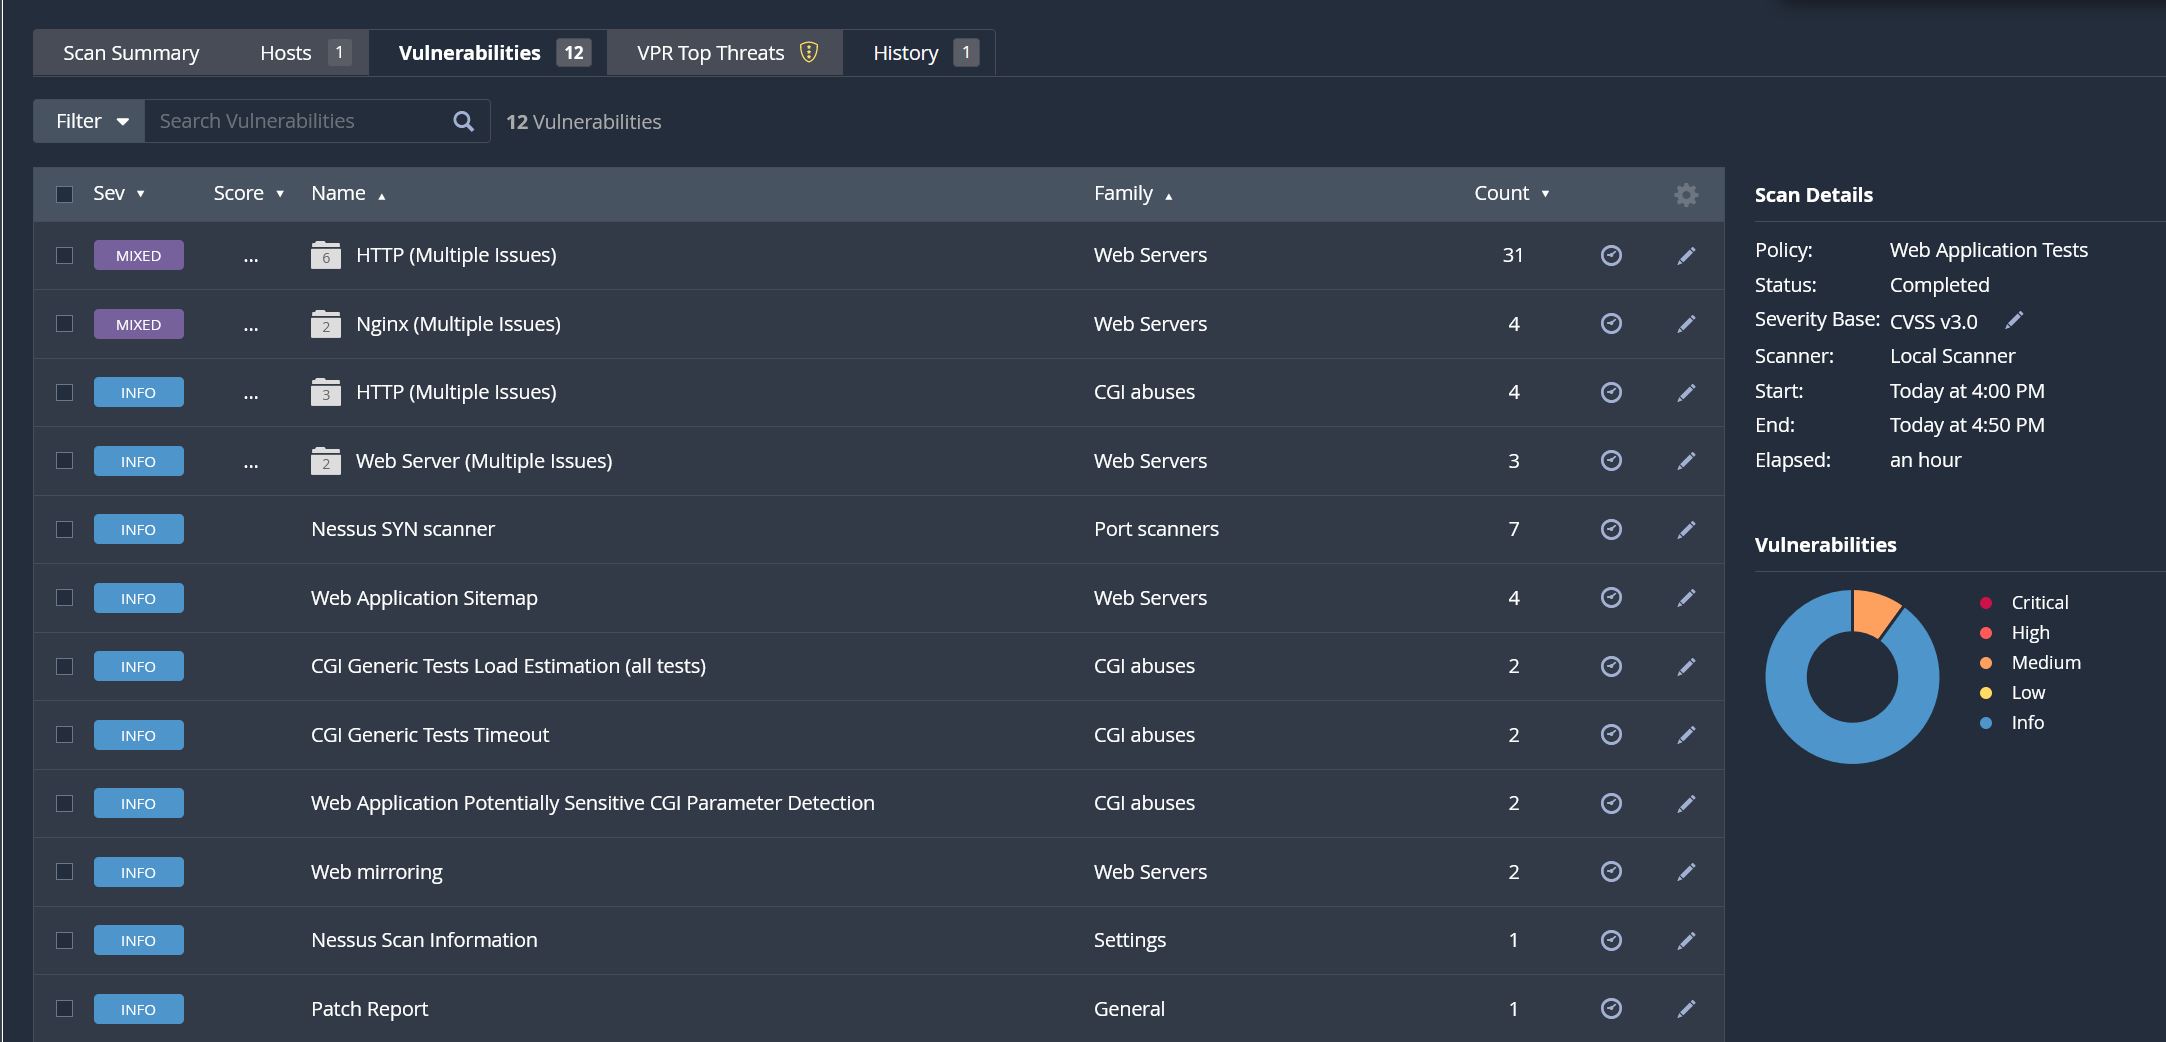Select the Nessus Scan Information checkbox
Screen dimensions: 2166x1042
point(65,940)
